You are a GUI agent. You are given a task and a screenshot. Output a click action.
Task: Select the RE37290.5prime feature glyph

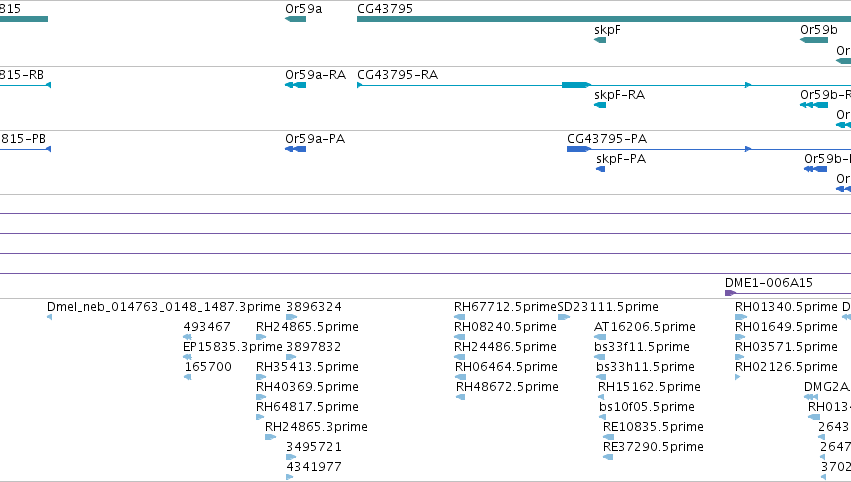tap(608, 457)
